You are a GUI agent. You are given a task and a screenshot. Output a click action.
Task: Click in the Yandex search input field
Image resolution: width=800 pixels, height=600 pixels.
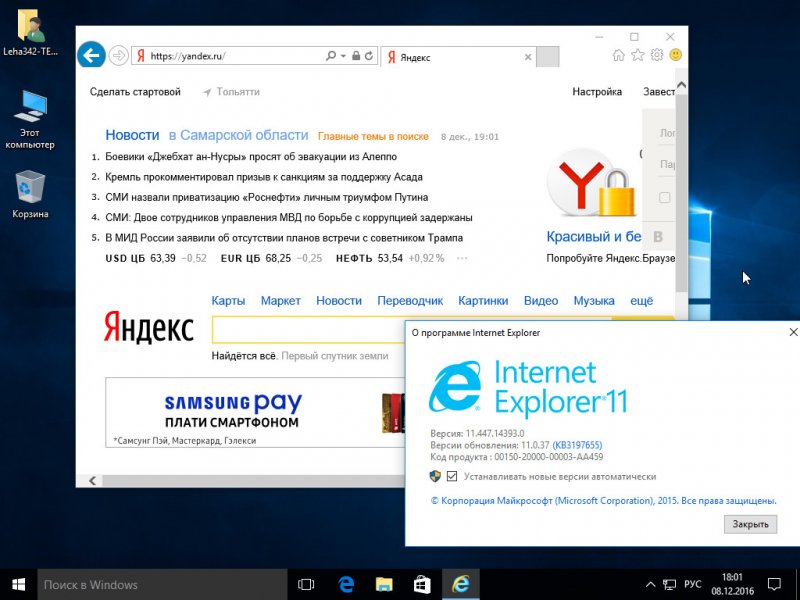[x=308, y=331]
